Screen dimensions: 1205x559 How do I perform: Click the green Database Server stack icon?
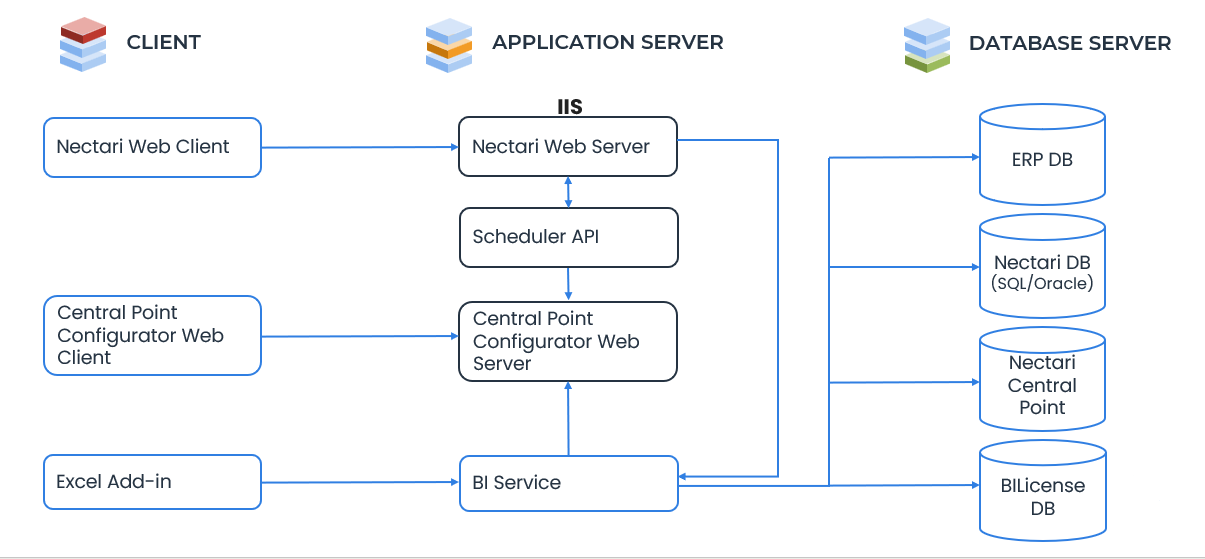926,45
